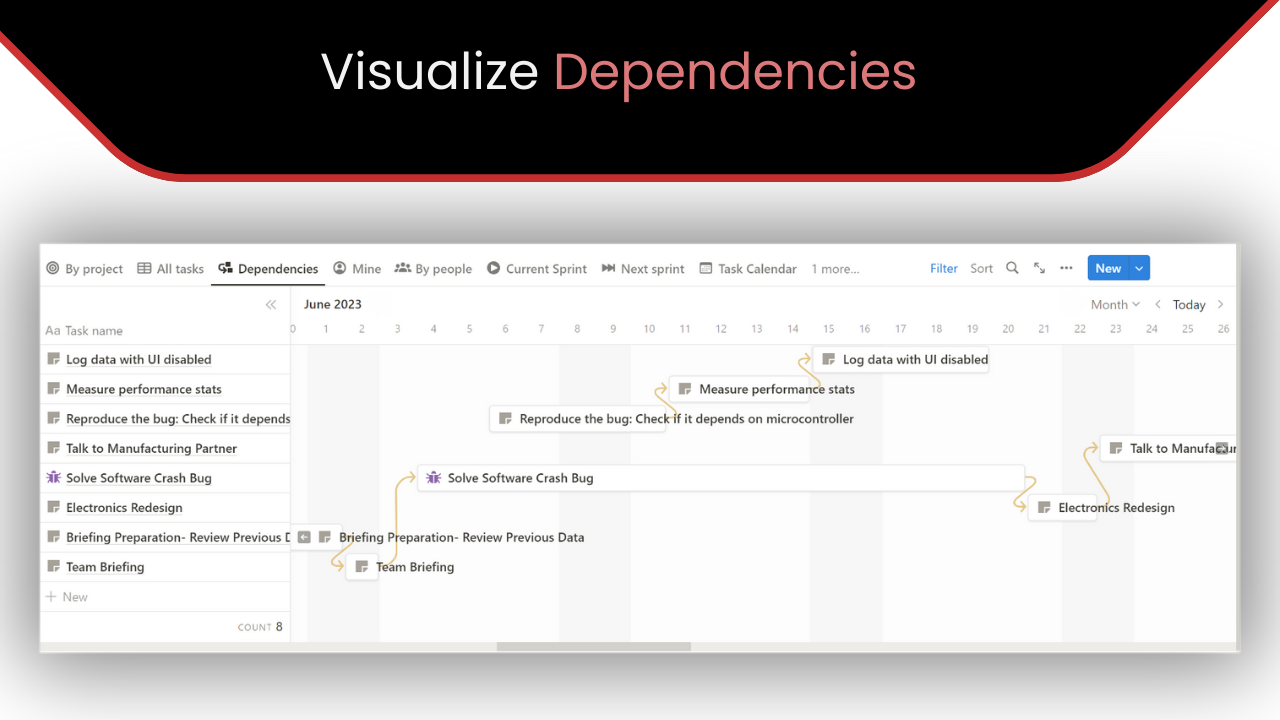
Task: Go to next period with right chevron
Action: tap(1220, 305)
